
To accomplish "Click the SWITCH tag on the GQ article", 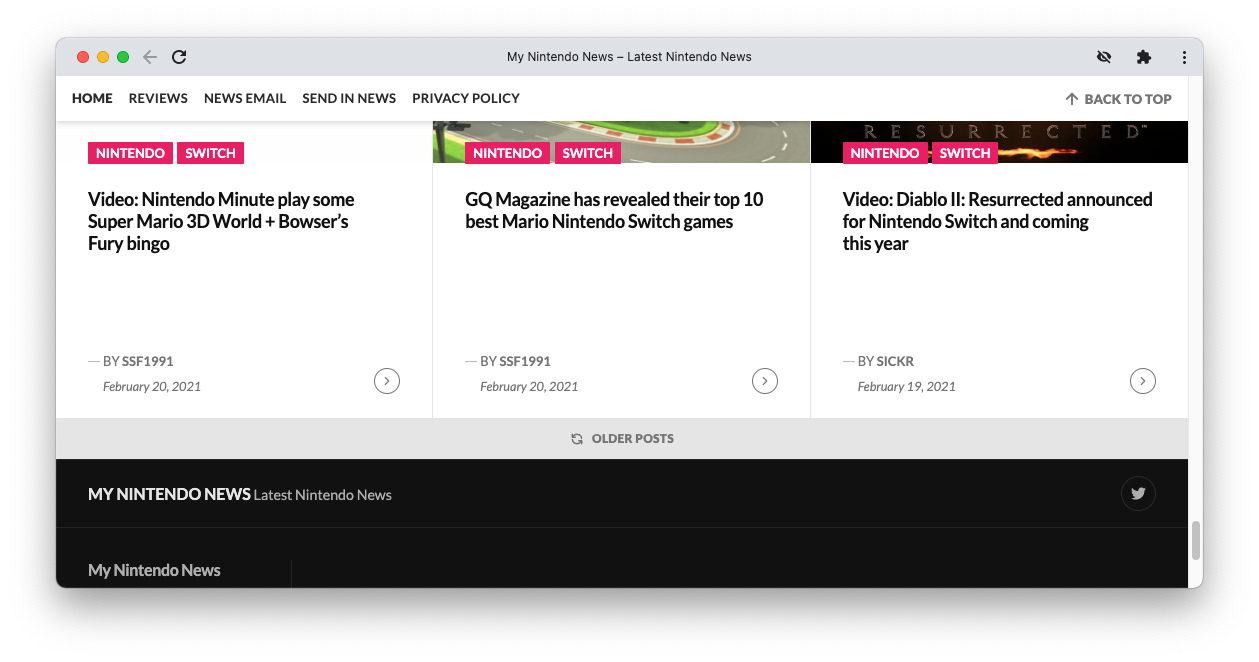I will point(588,153).
